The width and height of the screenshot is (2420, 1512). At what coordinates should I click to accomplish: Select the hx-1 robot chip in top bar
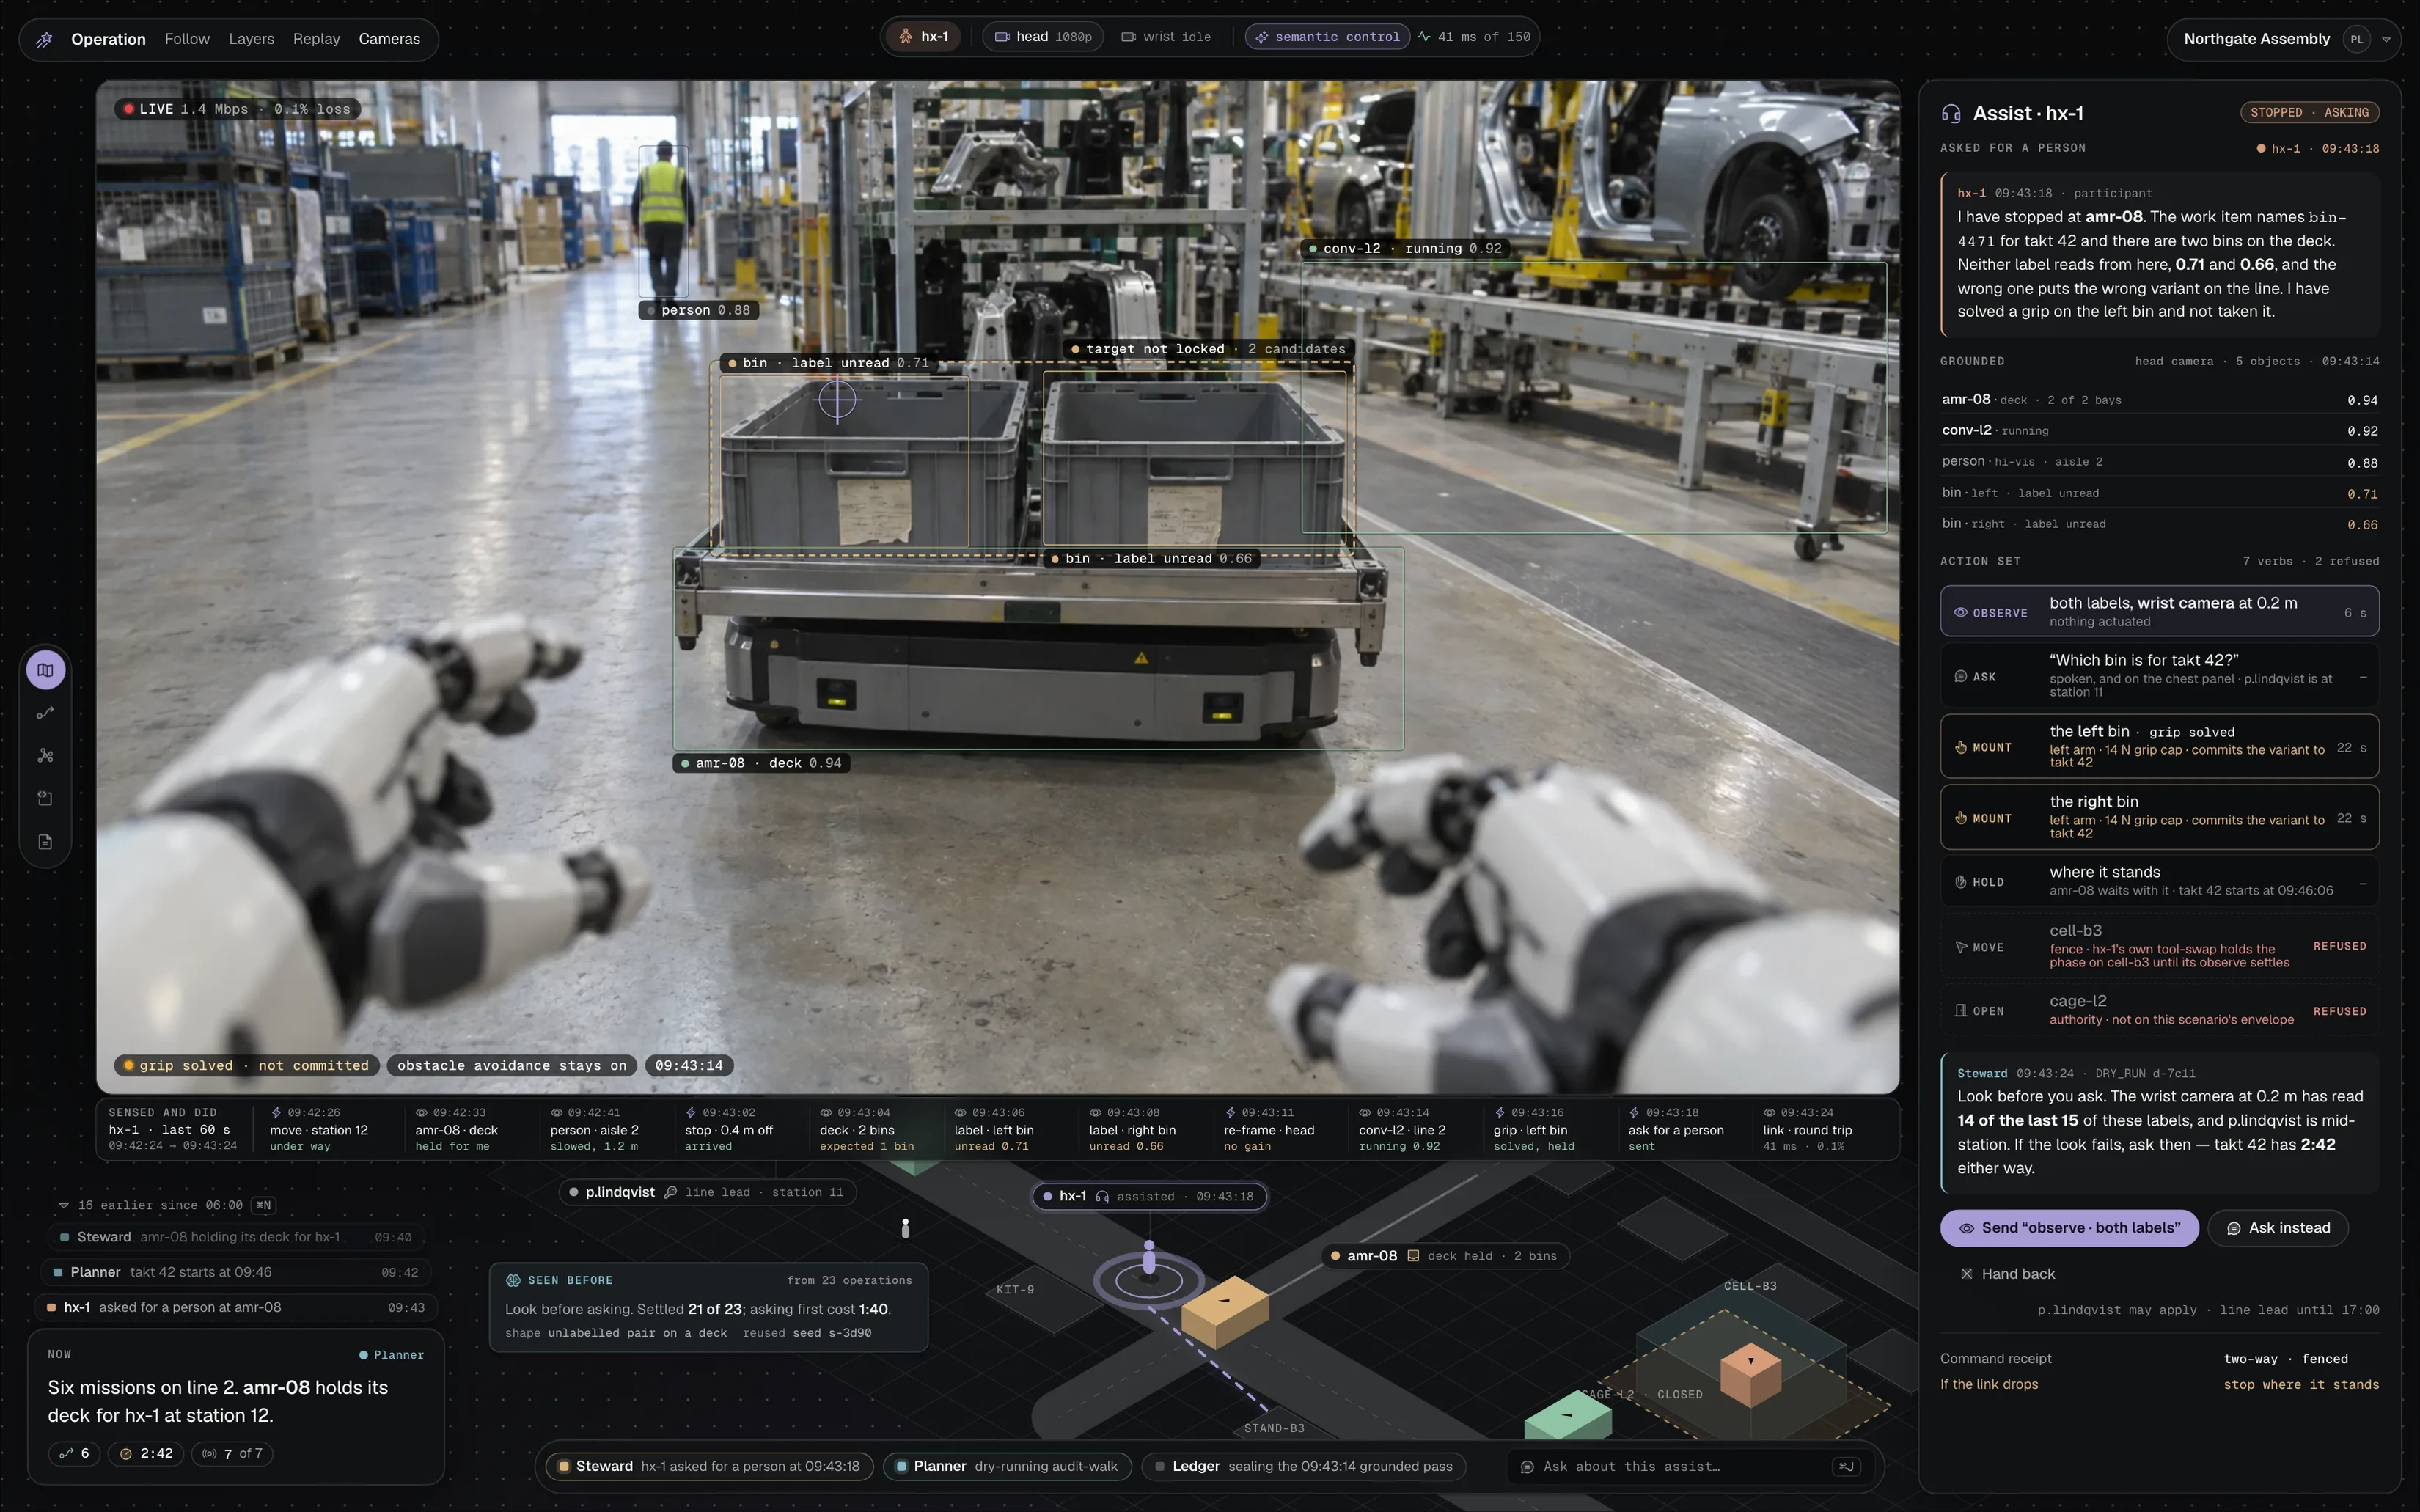click(923, 37)
